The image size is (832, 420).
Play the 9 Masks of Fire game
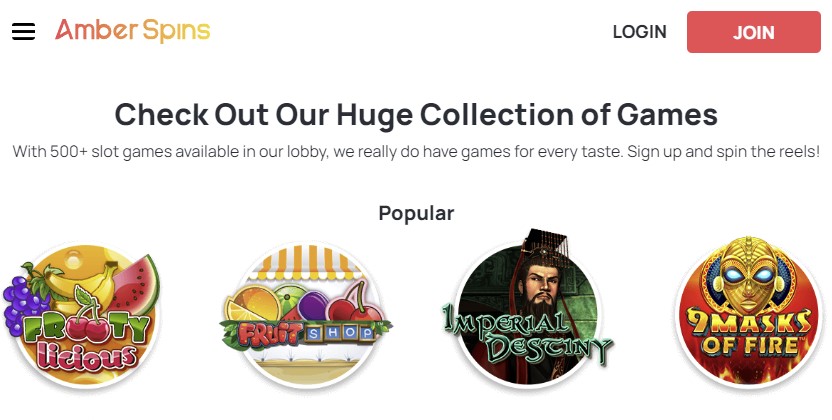click(x=749, y=313)
